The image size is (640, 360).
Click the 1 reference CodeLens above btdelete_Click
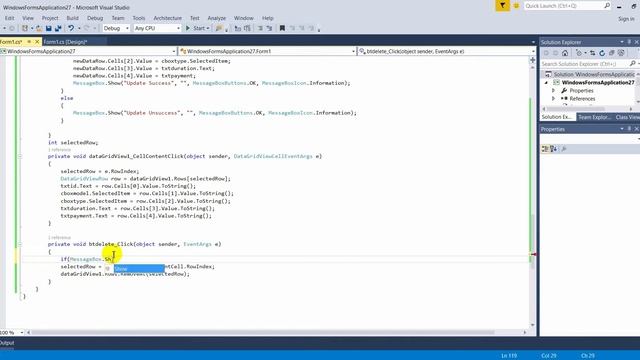(x=60, y=238)
